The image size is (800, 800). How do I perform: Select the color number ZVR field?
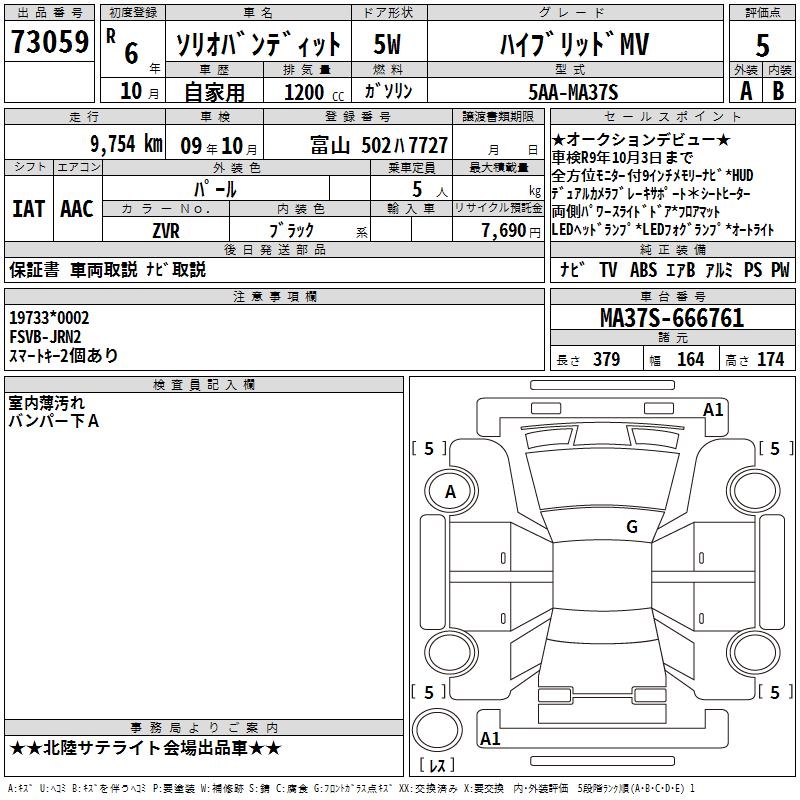click(165, 229)
